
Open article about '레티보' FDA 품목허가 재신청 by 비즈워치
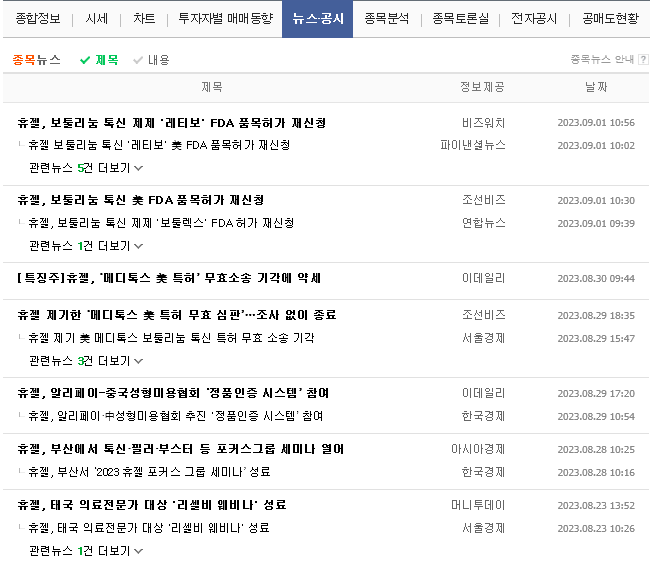click(172, 123)
